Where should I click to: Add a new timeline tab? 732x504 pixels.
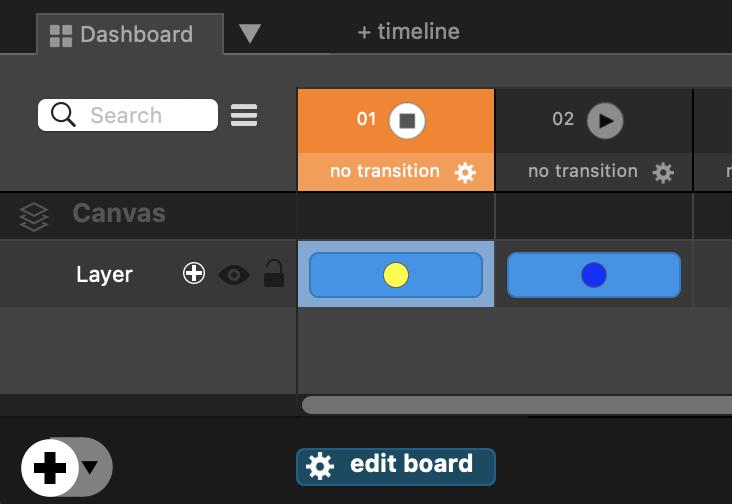(x=408, y=32)
